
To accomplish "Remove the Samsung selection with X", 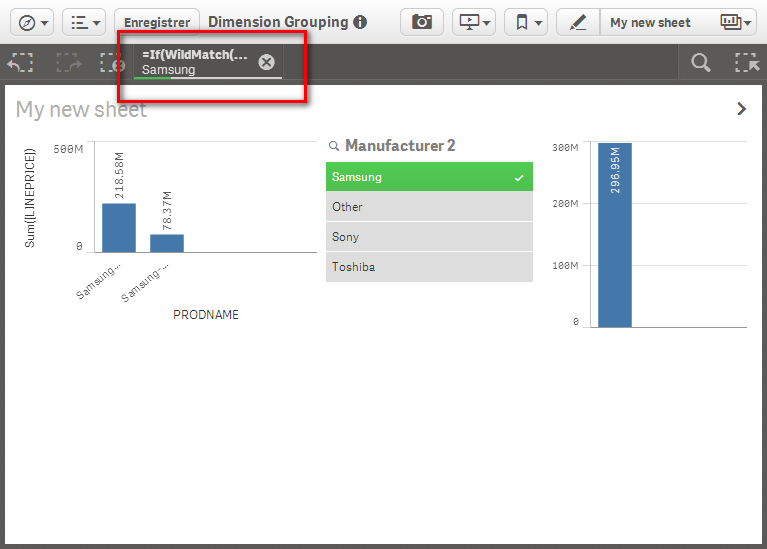I will pyautogui.click(x=267, y=62).
